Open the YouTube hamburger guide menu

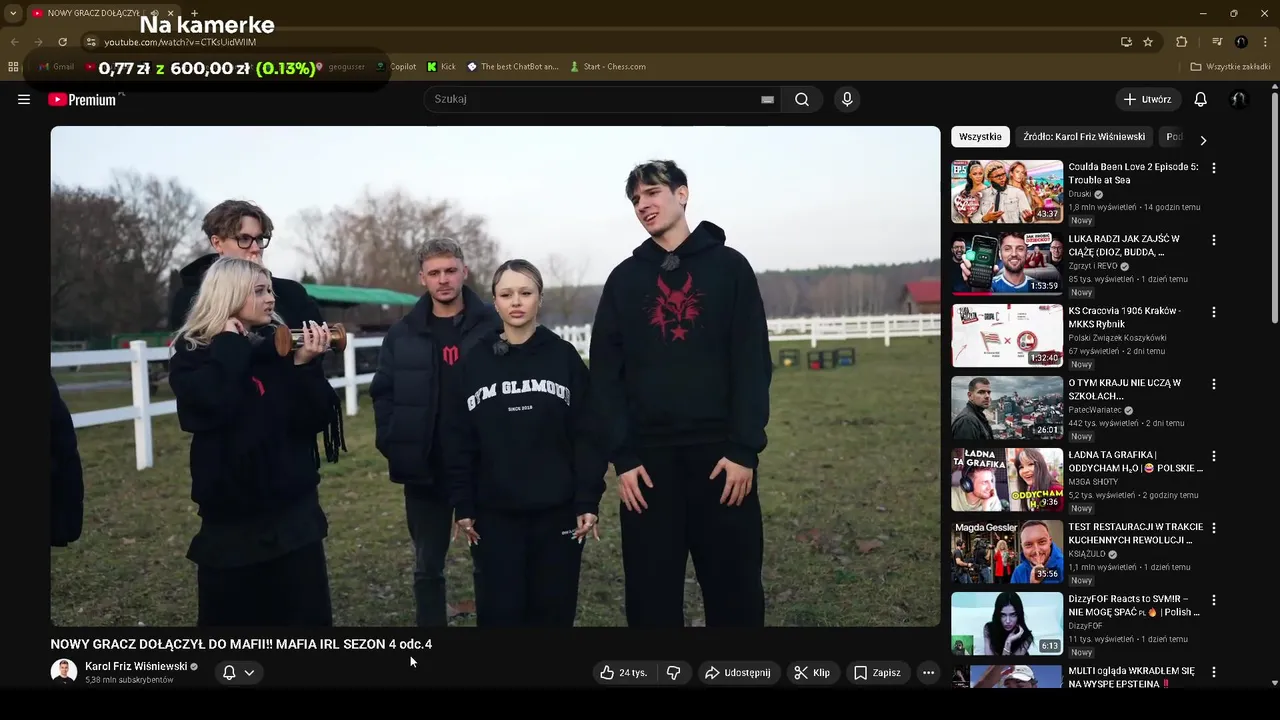point(24,99)
